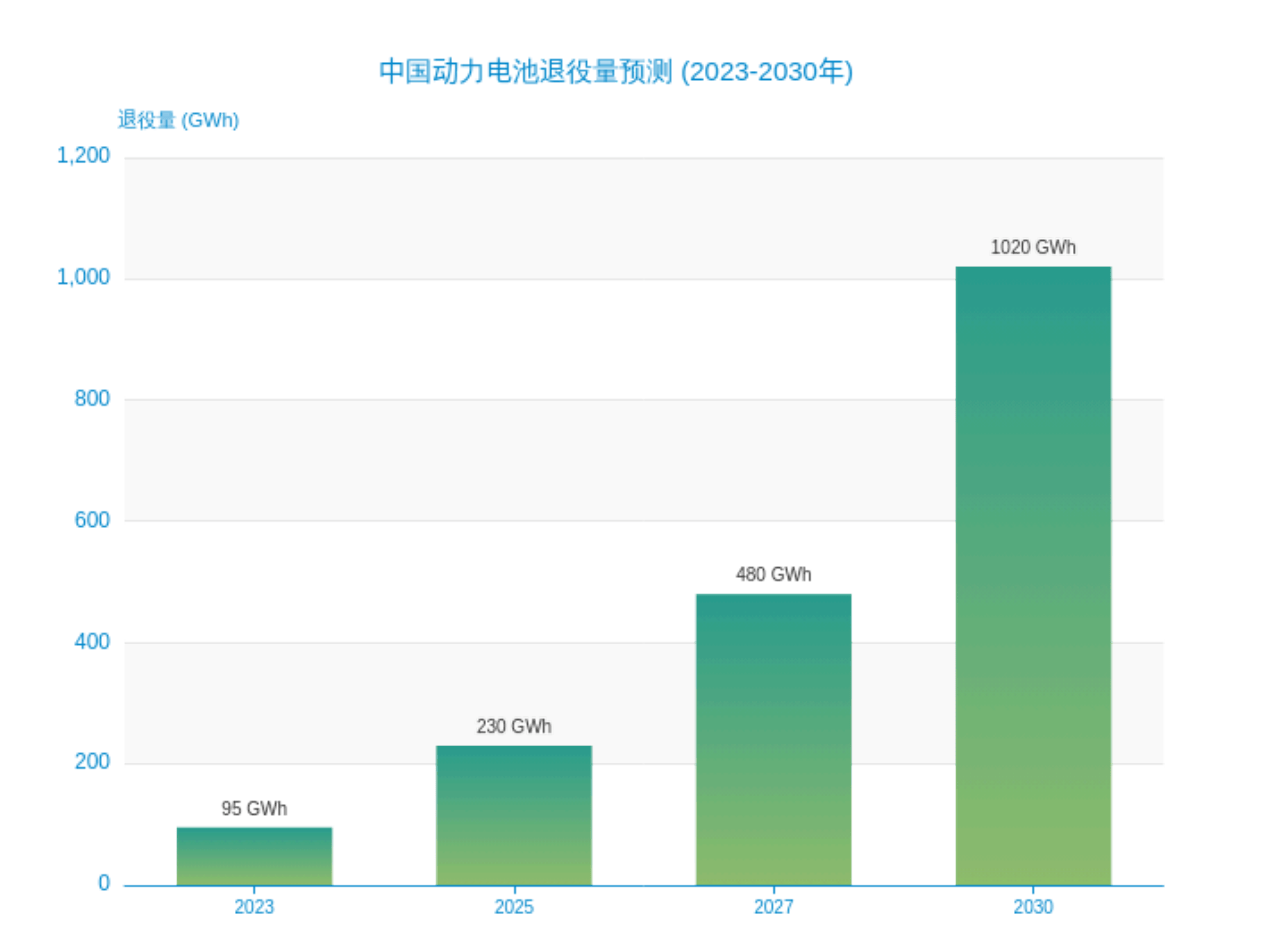This screenshot has width=1274, height=950.
Task: Select the 600 y-axis tick label
Action: coord(92,520)
